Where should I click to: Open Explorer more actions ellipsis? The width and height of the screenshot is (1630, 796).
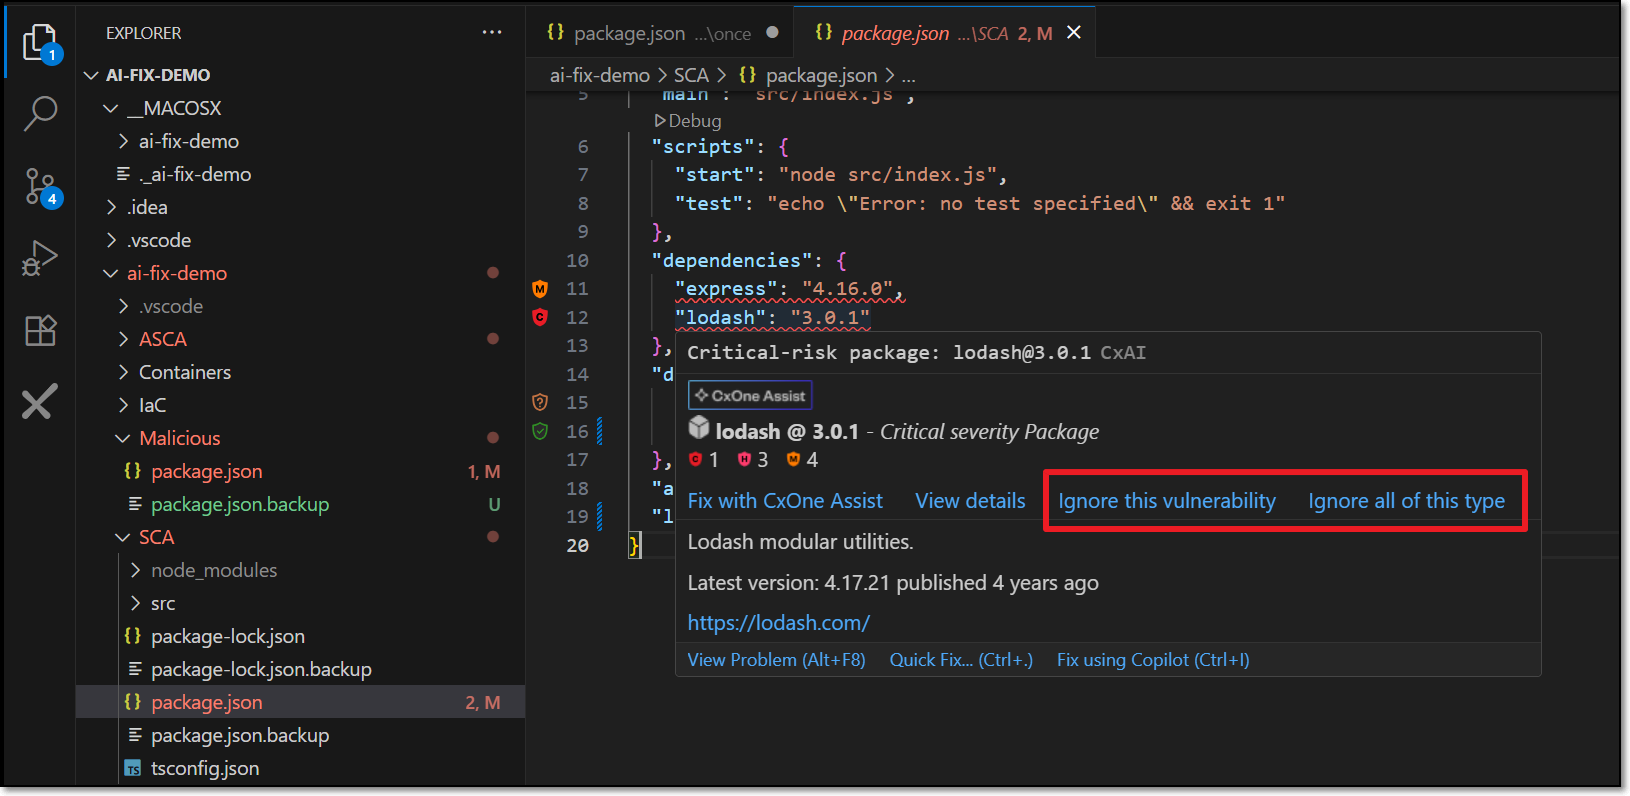click(492, 33)
